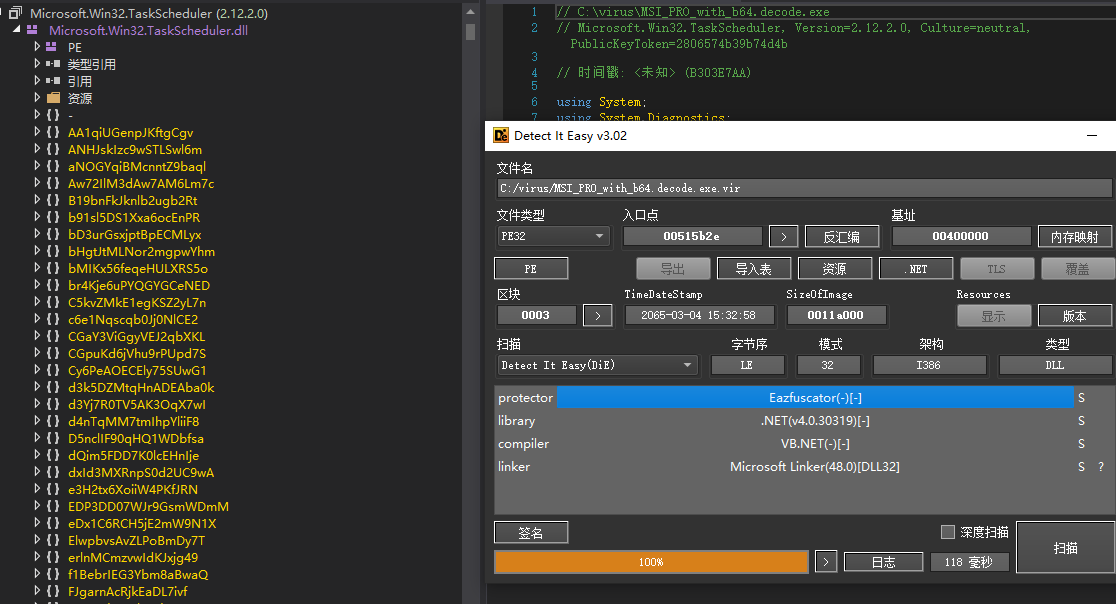Click the 100% scan progress bar
Screen dimensions: 1116x604
(x=650, y=561)
